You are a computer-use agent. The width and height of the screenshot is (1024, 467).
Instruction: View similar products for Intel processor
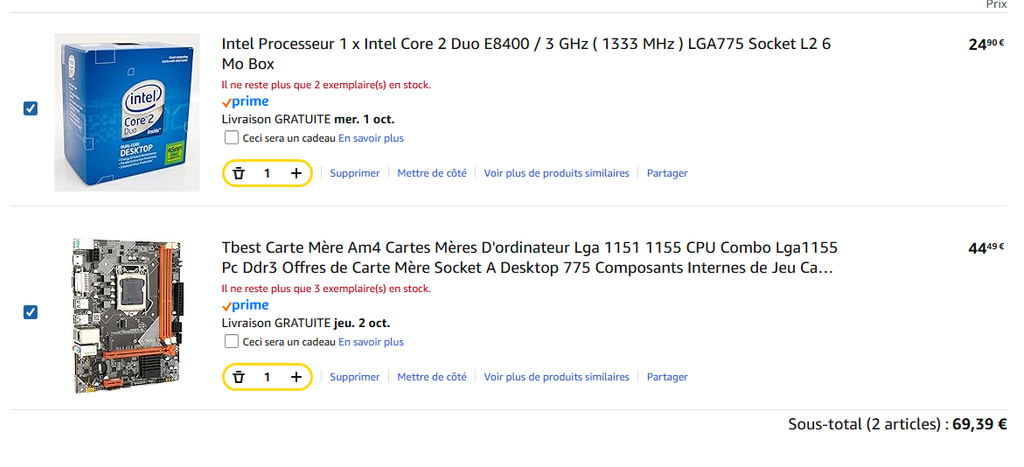coord(557,173)
